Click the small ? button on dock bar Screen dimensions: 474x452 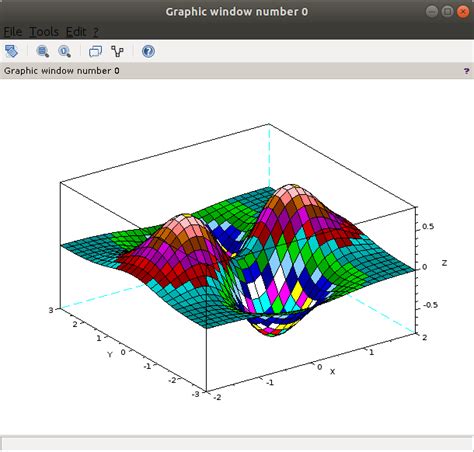[x=466, y=71]
